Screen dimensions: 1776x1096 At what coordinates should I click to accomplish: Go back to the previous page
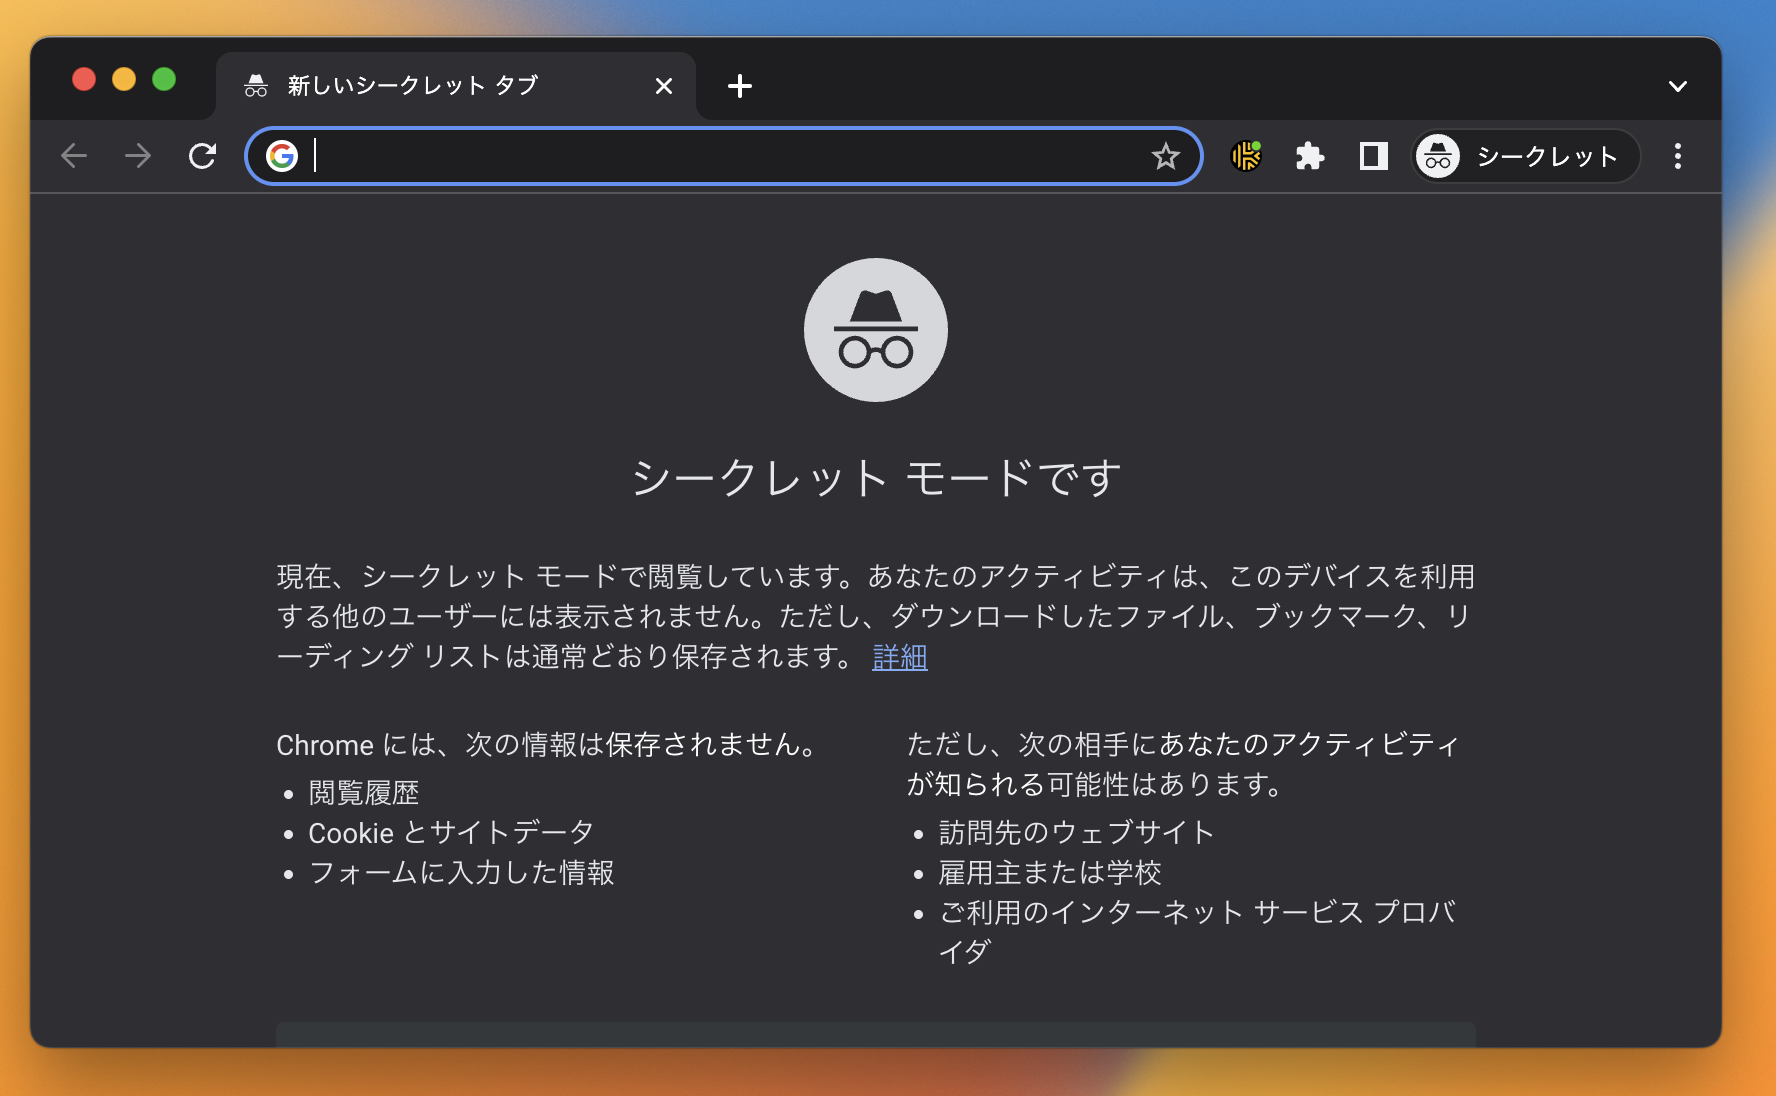pyautogui.click(x=74, y=156)
